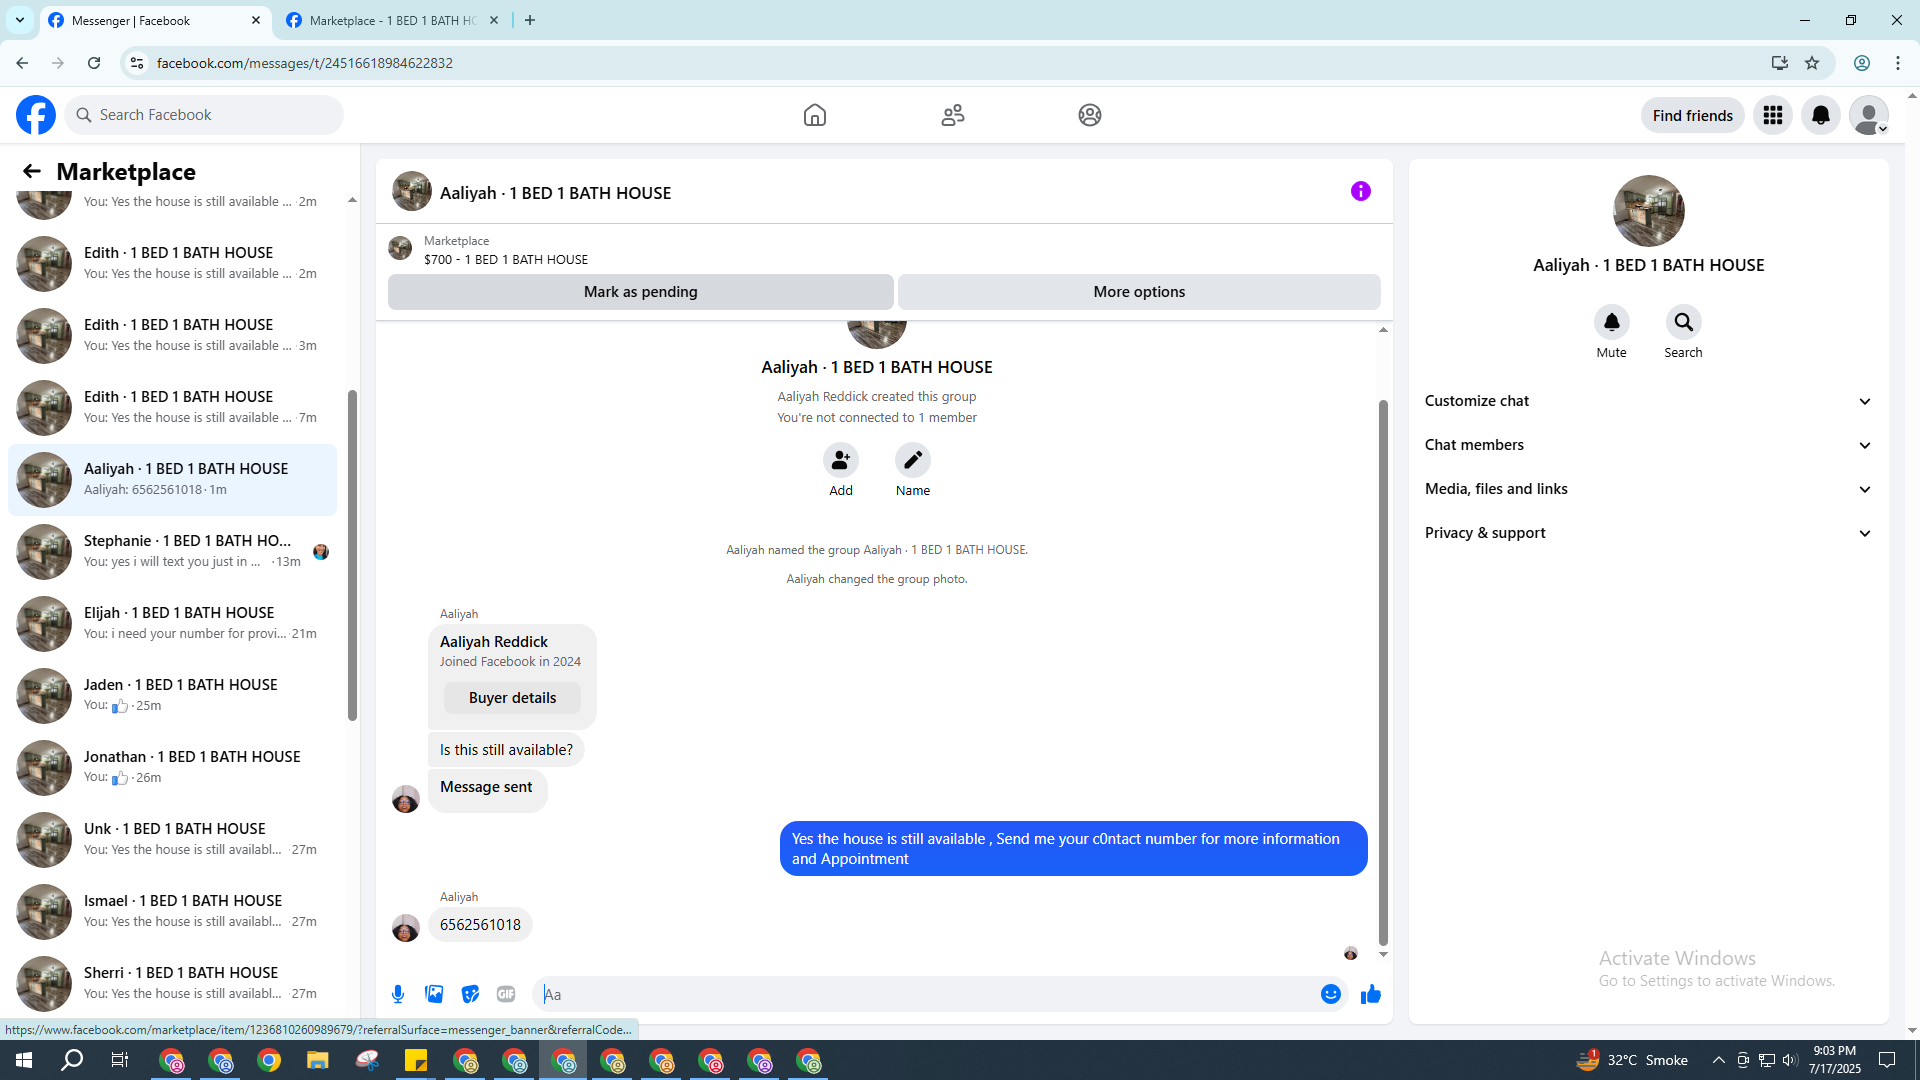Open the Windows notification center

coord(1887,1060)
